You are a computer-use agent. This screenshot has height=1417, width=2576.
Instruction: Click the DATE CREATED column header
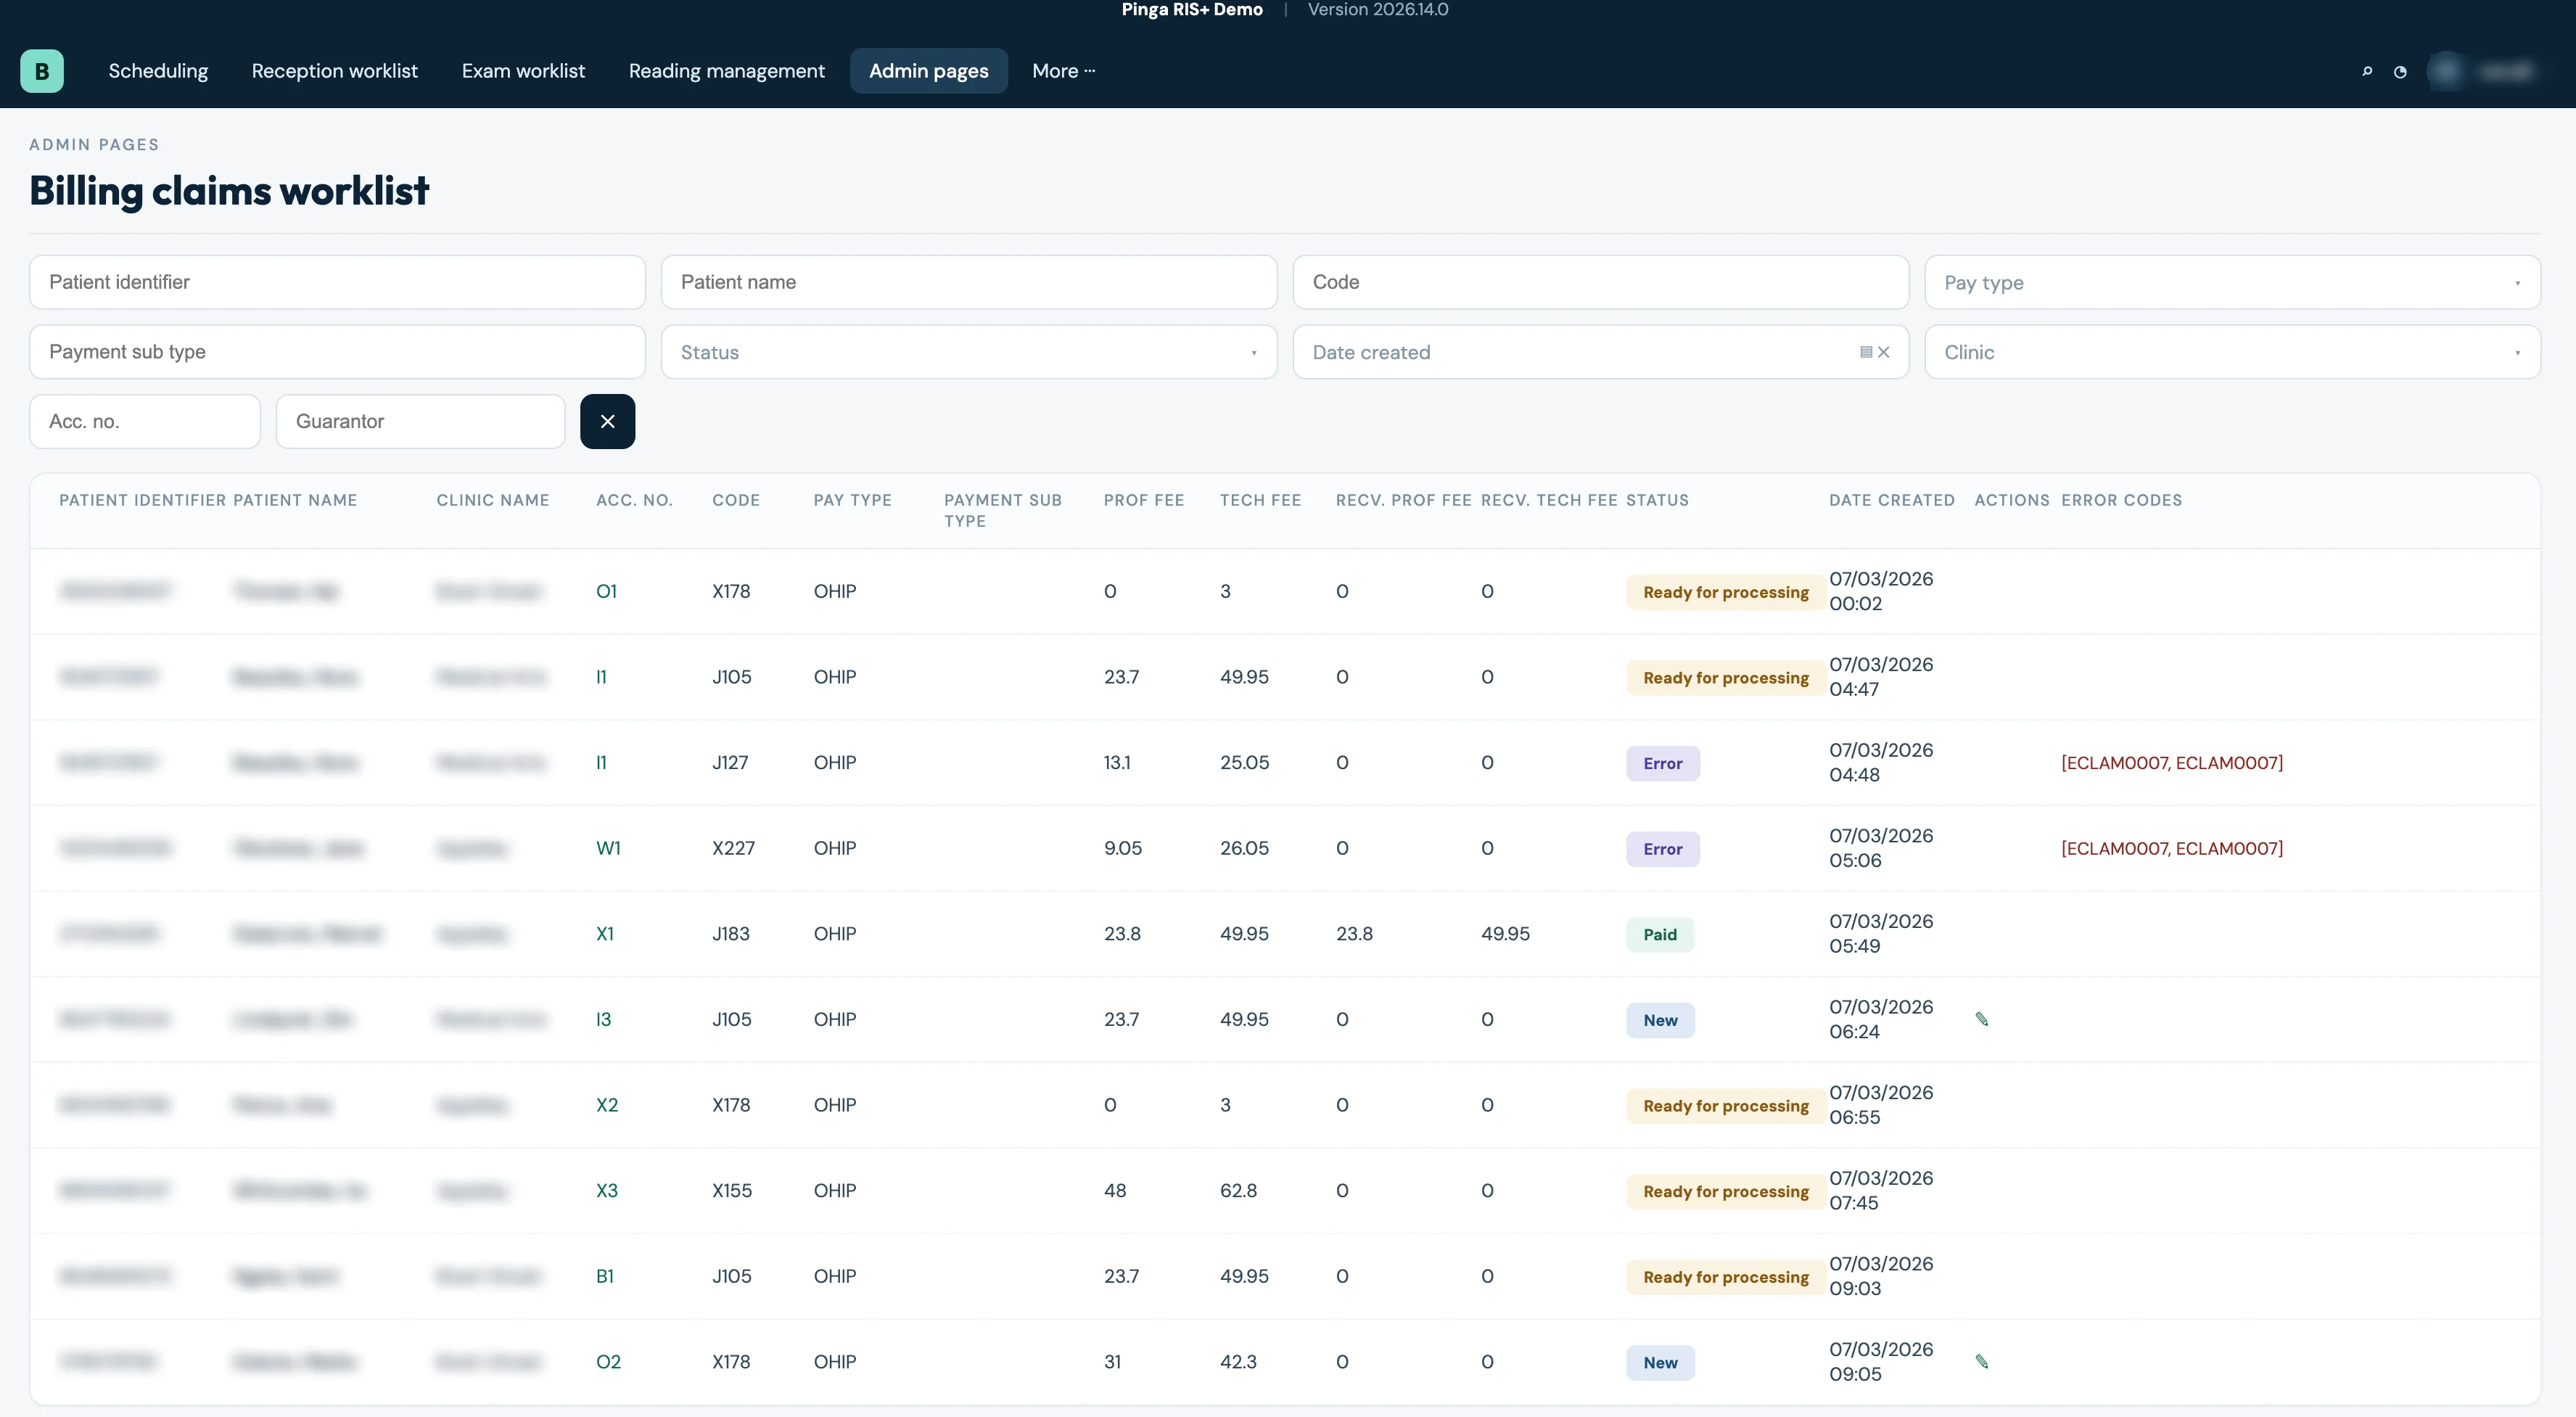click(x=1892, y=500)
